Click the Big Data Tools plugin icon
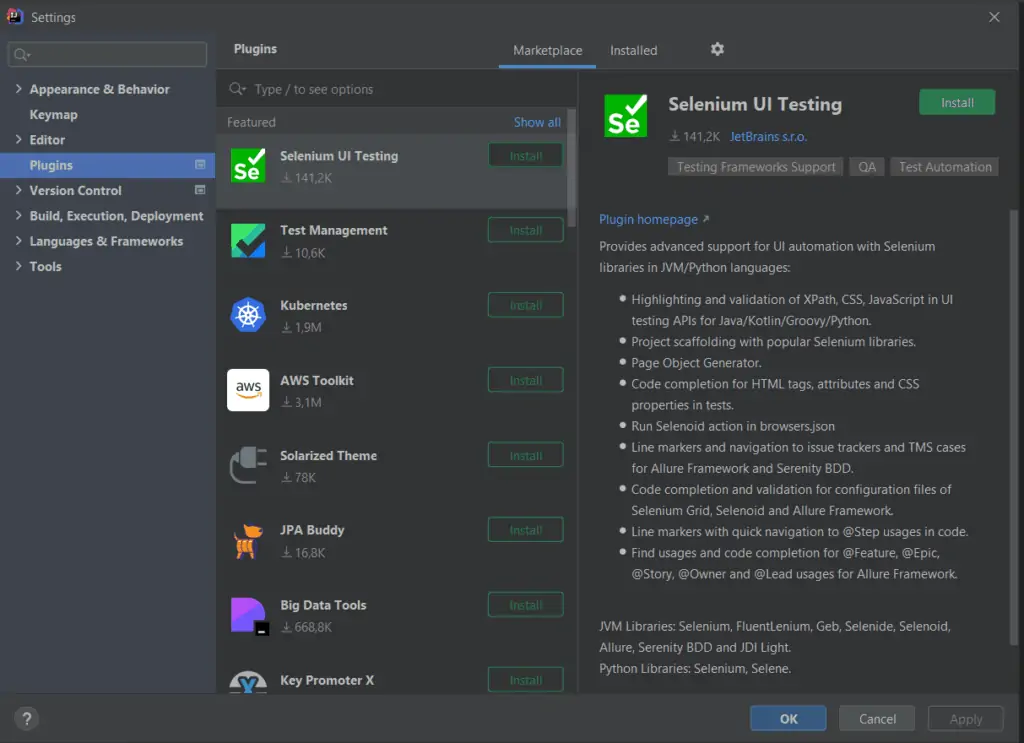 point(248,613)
